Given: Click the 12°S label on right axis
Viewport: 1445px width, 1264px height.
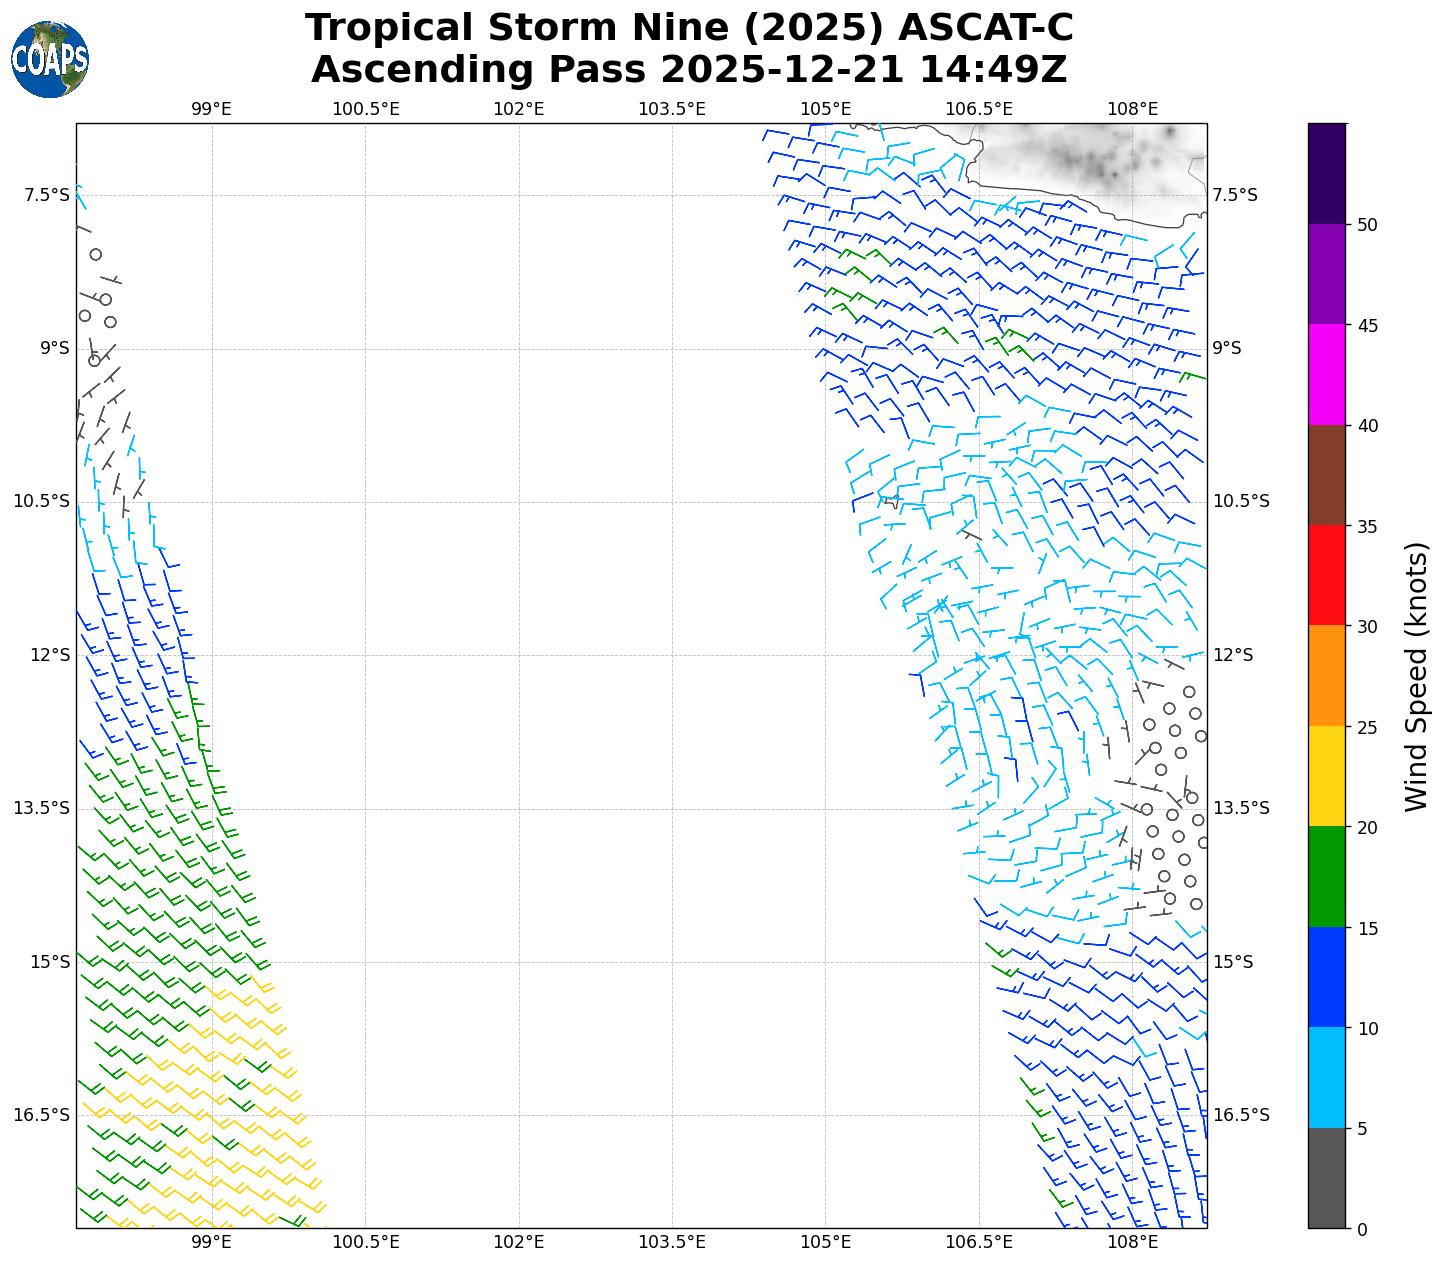Looking at the screenshot, I should [x=1233, y=655].
